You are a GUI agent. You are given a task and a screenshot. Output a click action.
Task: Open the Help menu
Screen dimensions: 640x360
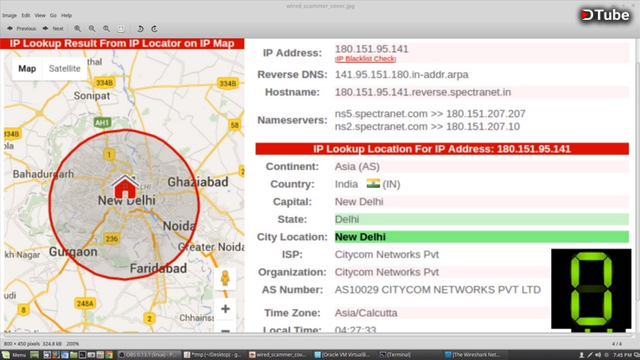click(x=67, y=16)
